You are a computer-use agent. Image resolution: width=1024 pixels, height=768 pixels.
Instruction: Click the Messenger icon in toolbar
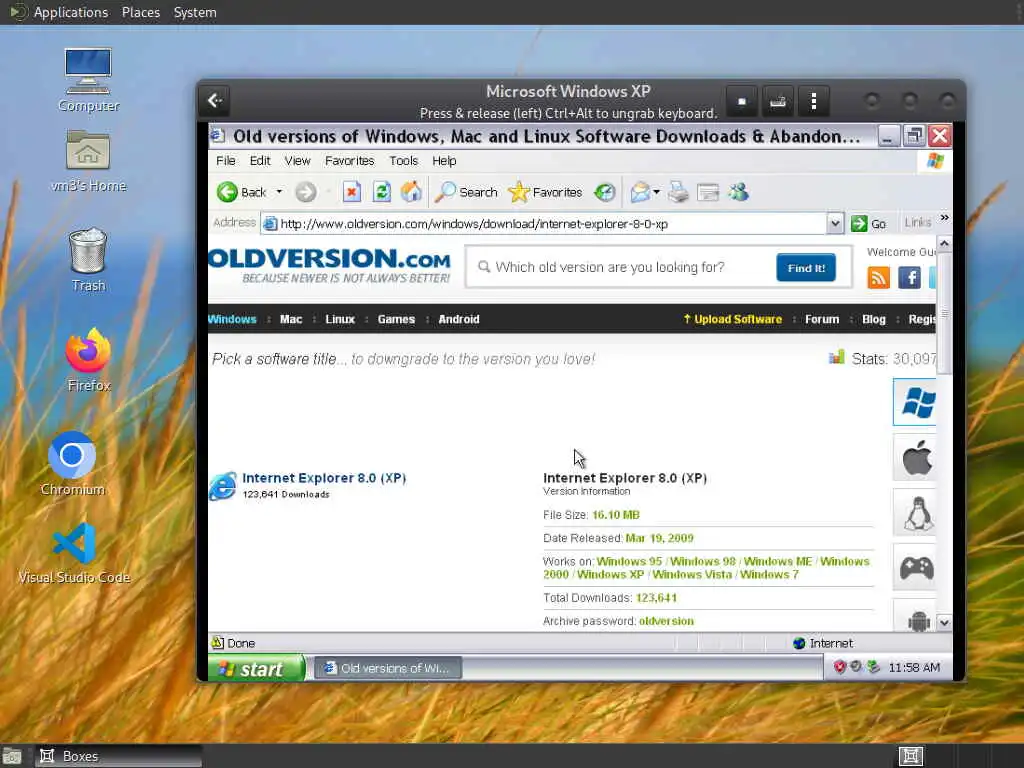tap(739, 192)
